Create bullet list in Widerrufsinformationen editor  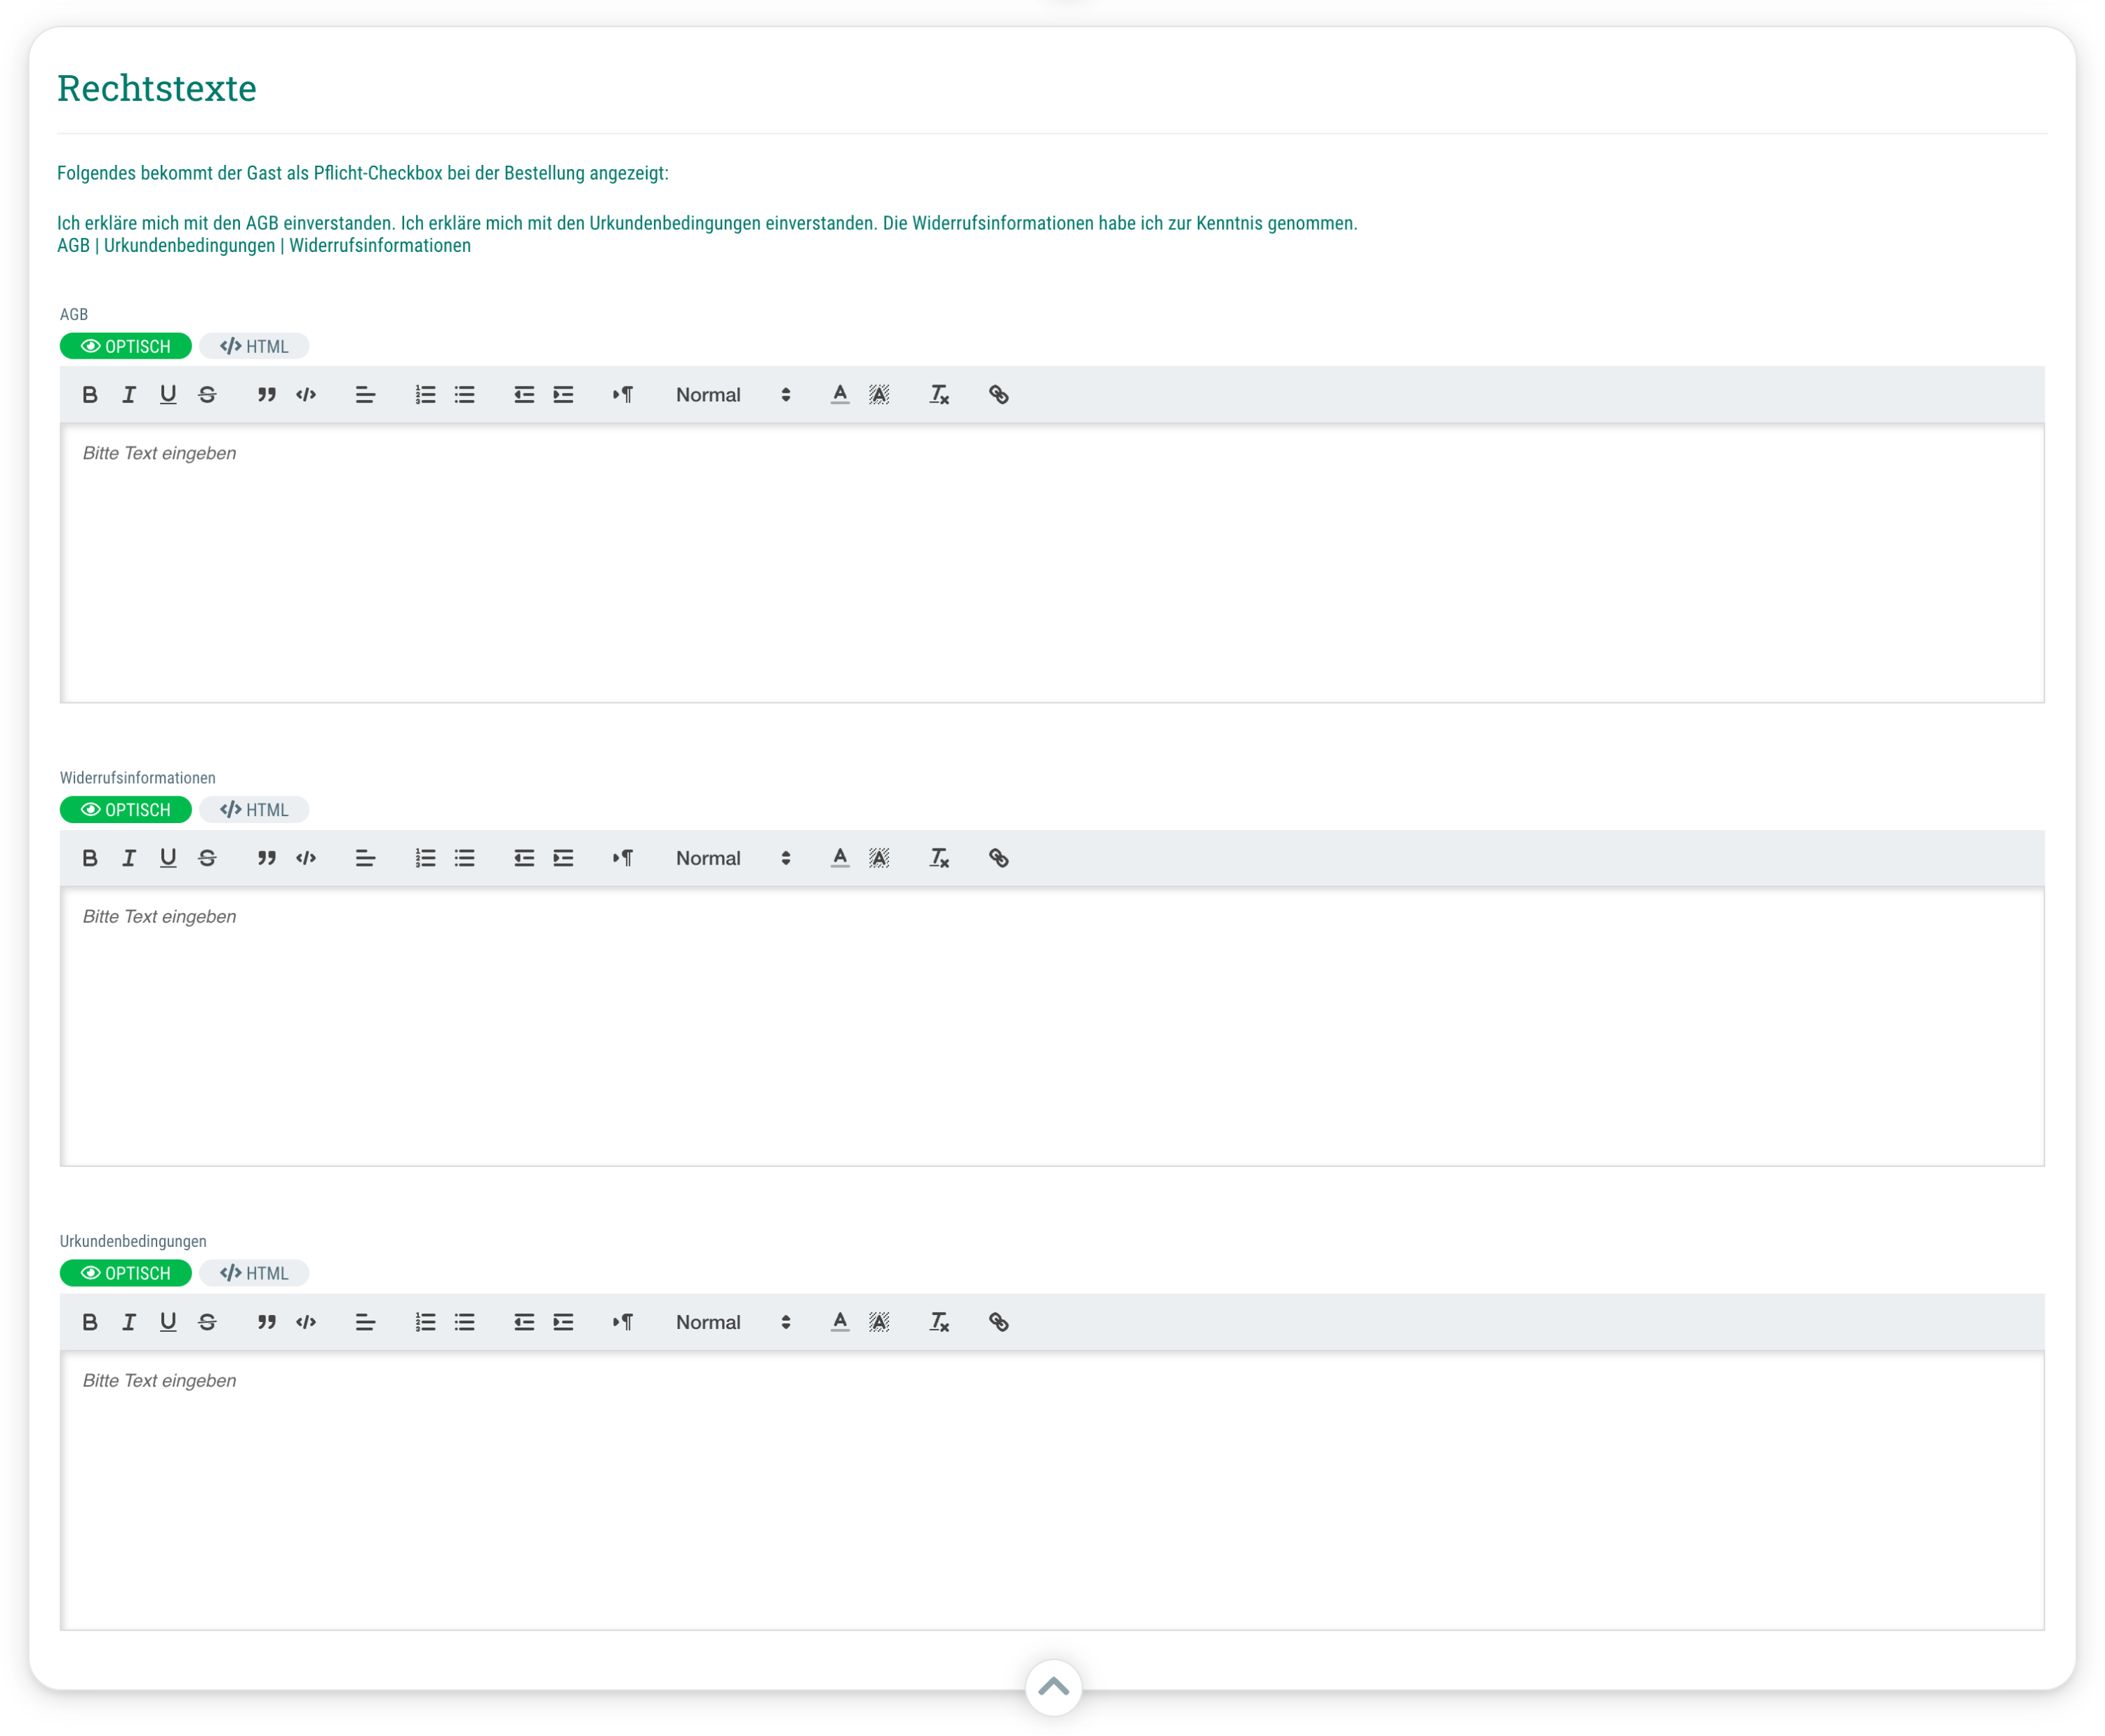(x=464, y=858)
